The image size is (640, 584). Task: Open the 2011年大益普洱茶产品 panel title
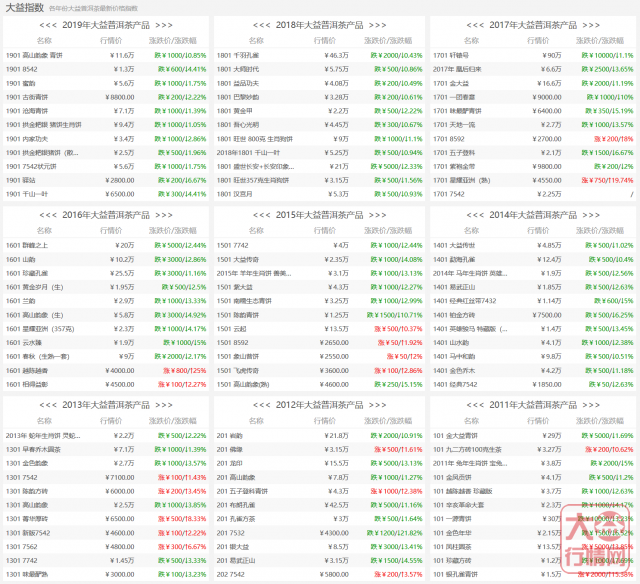[x=533, y=405]
